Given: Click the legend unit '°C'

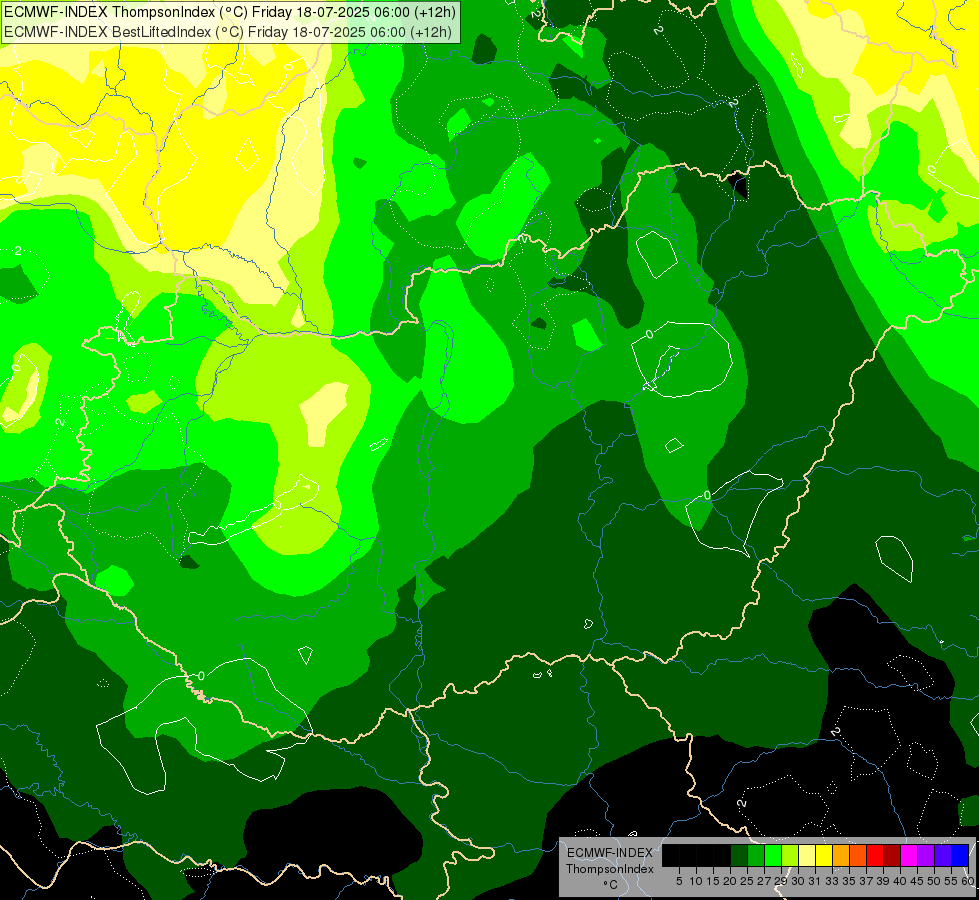Looking at the screenshot, I should tap(610, 885).
